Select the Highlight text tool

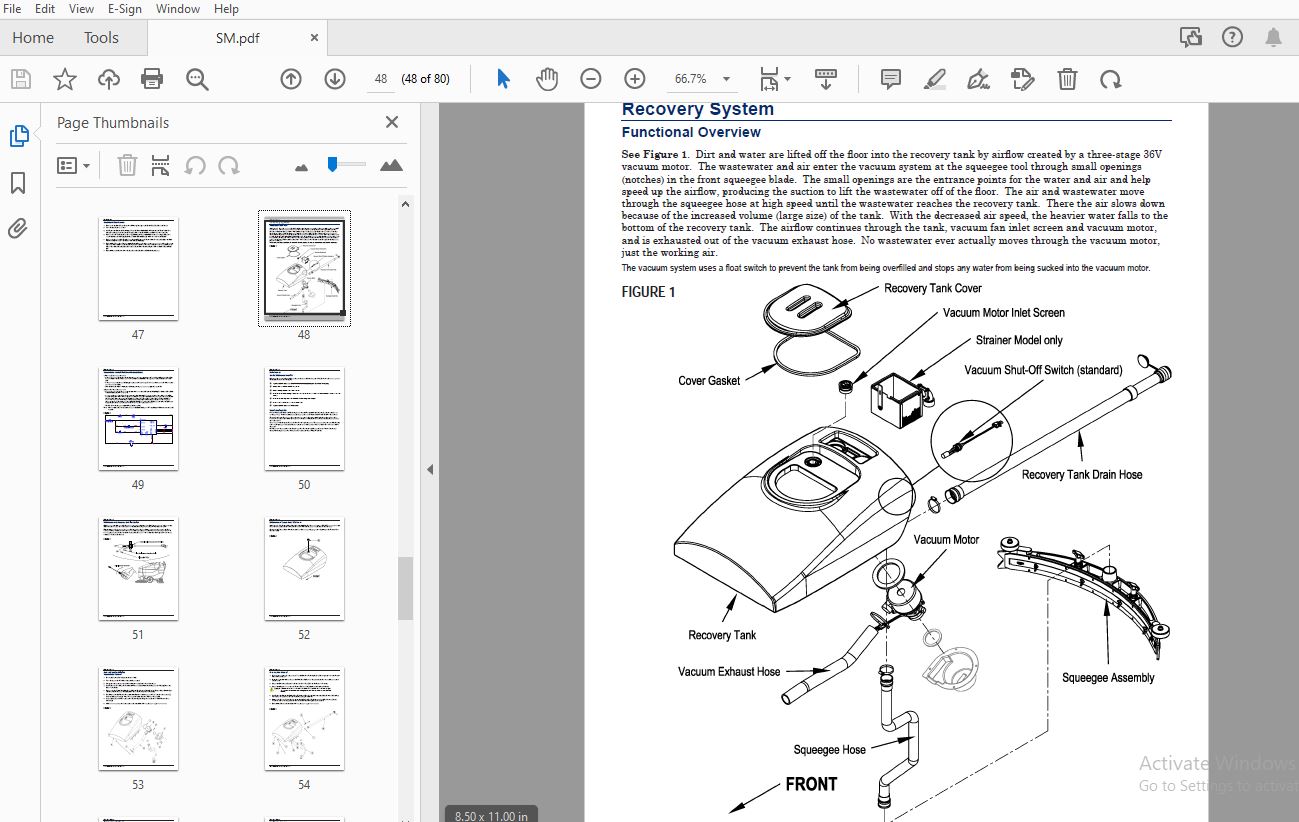934,79
